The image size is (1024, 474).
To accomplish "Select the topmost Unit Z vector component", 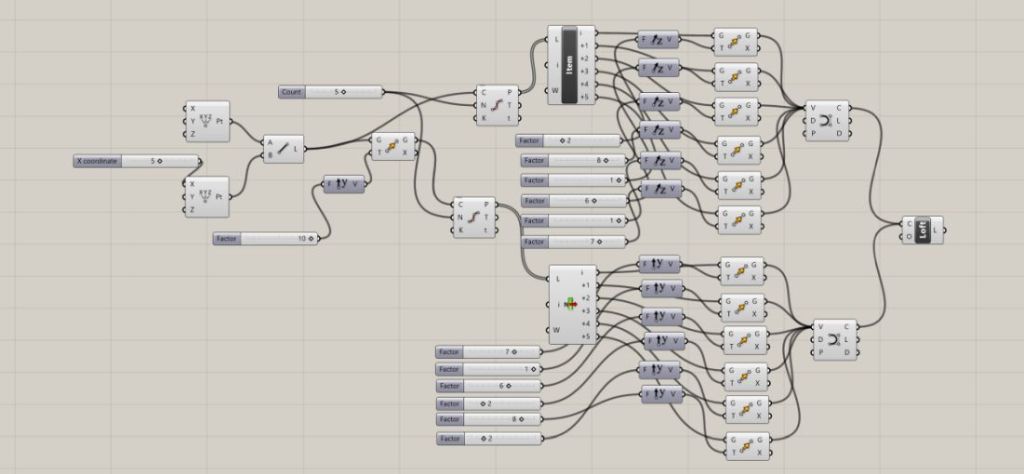I will pos(658,41).
